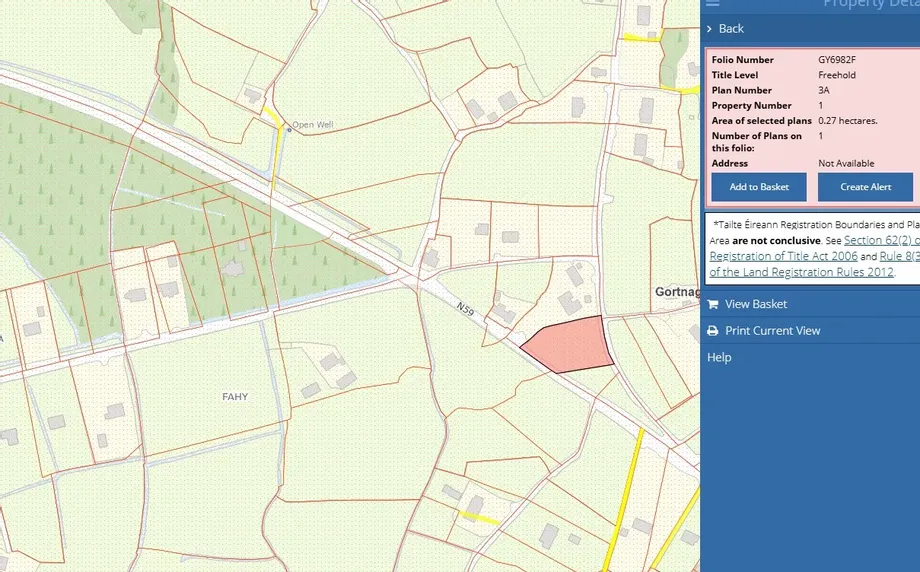Select Folio Number value GY6982F
This screenshot has height=572, width=920.
coord(837,60)
